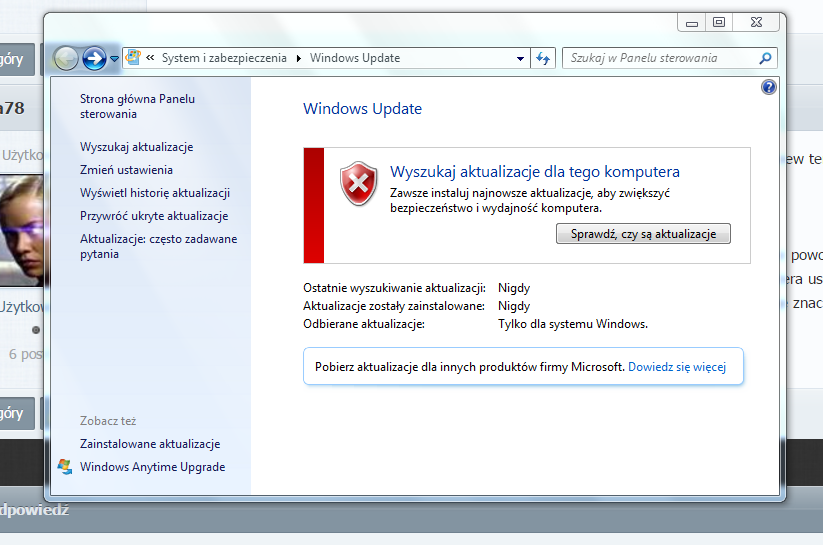Click the Windows Anytime Upgrade flag icon
The height and width of the screenshot is (545, 823).
65,467
